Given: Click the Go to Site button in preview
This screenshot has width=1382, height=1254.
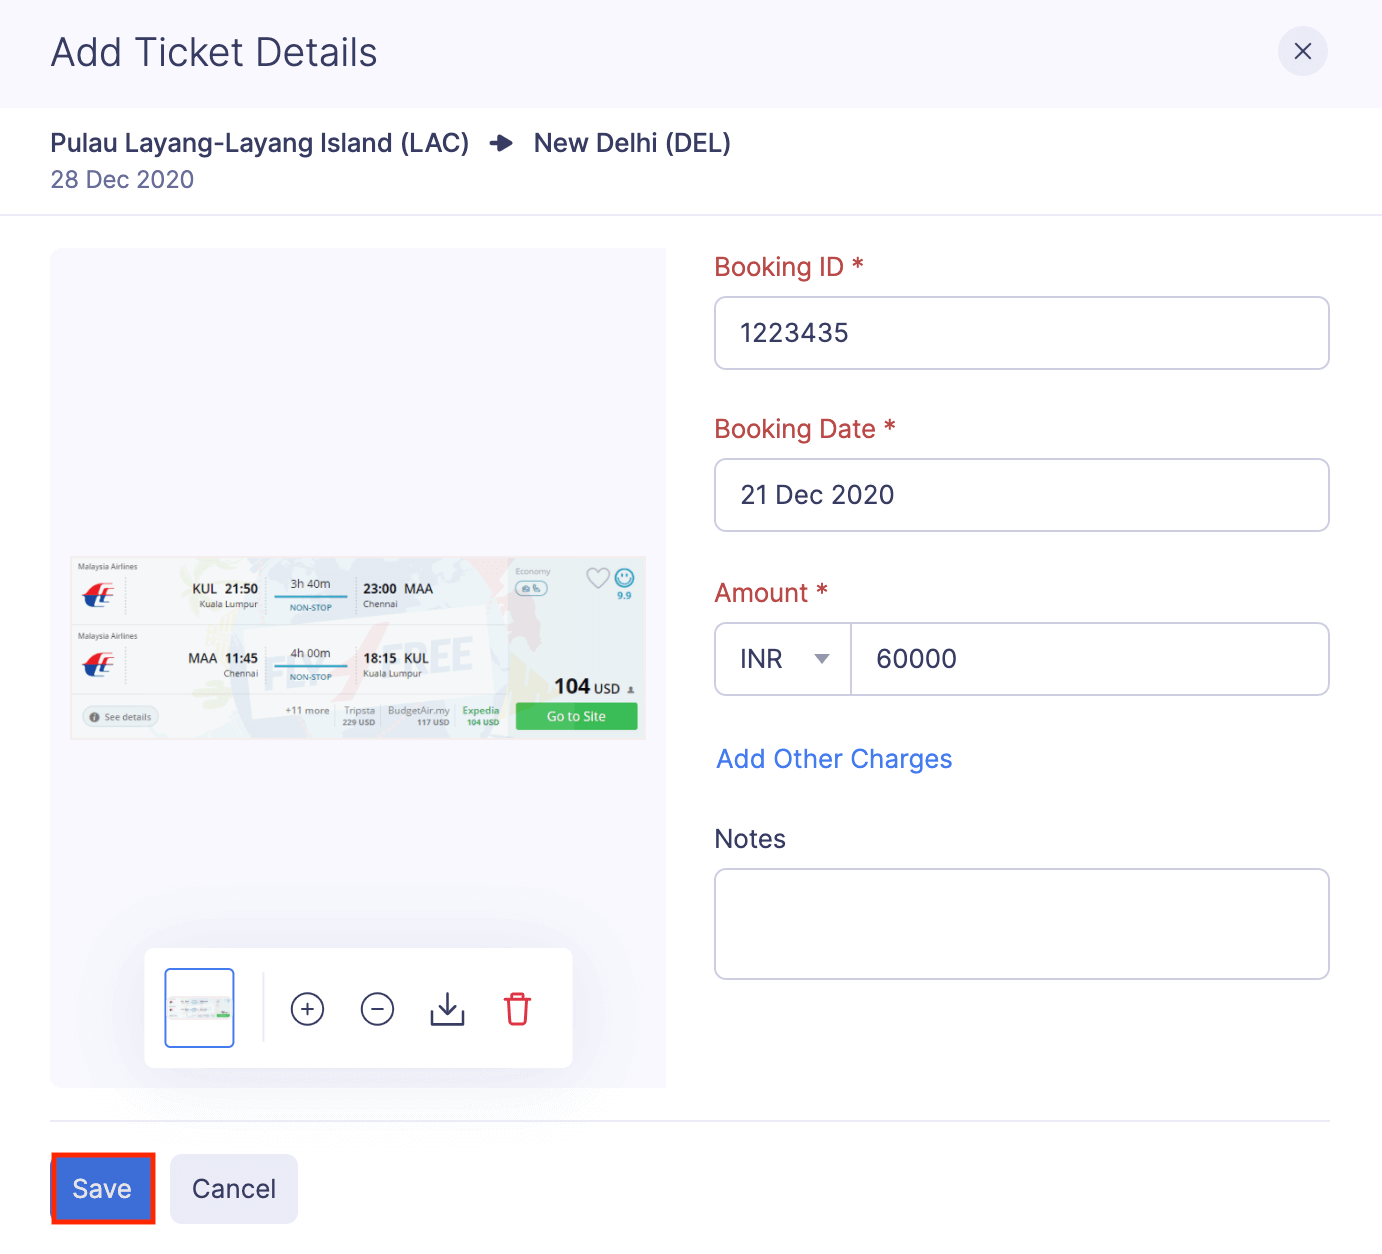Looking at the screenshot, I should tap(576, 716).
